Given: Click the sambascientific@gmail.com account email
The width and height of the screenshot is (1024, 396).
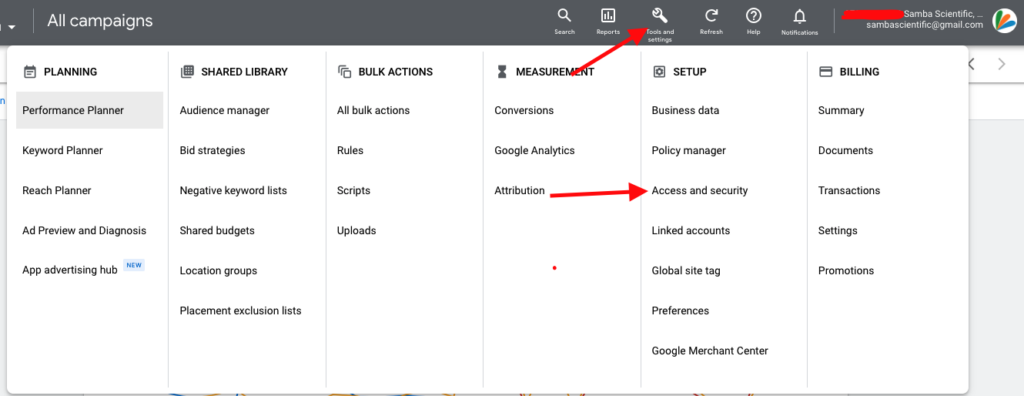Looking at the screenshot, I should point(924,25).
